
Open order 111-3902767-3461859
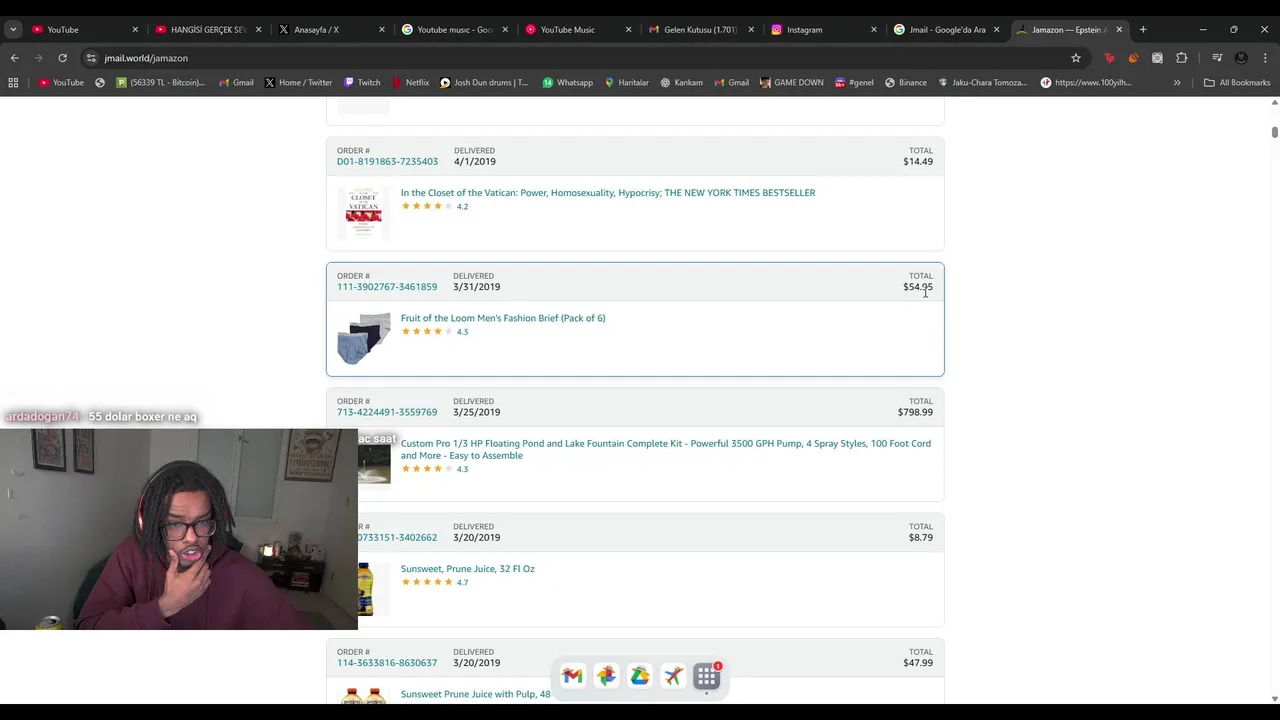pyautogui.click(x=387, y=287)
